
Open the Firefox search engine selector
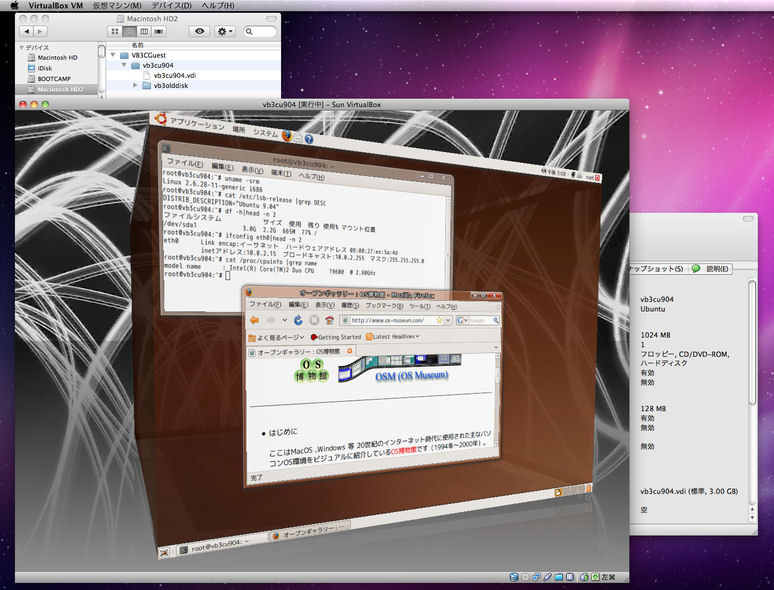463,320
